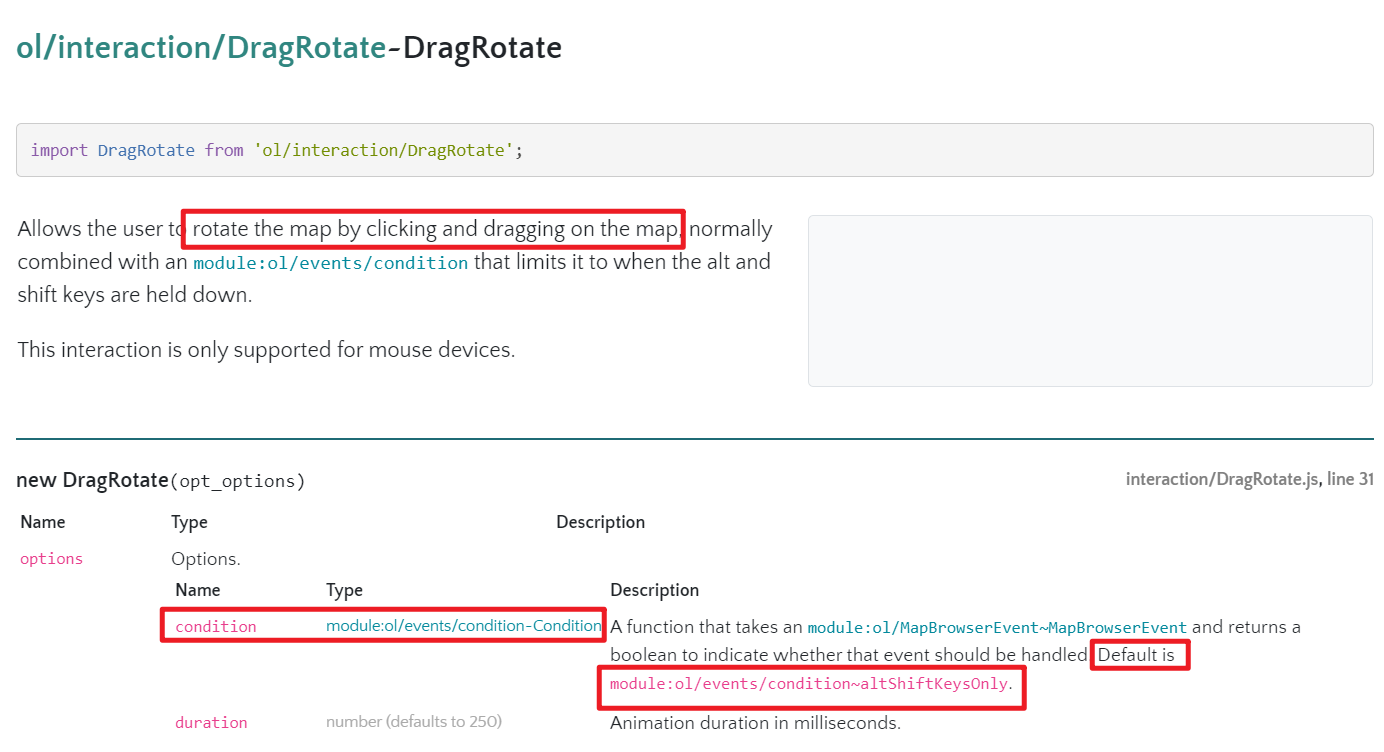
Task: Follow the module:ol/MapBrowserEvent~MapBrowserEvent link
Action: 996,628
